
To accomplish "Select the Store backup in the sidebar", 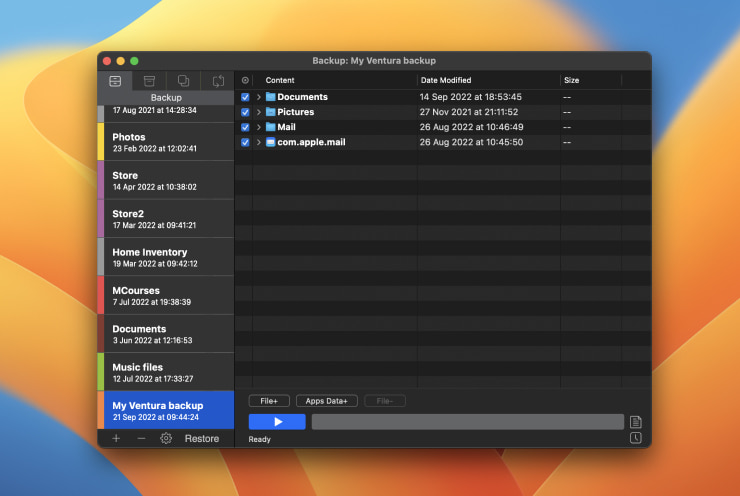I will pos(166,180).
